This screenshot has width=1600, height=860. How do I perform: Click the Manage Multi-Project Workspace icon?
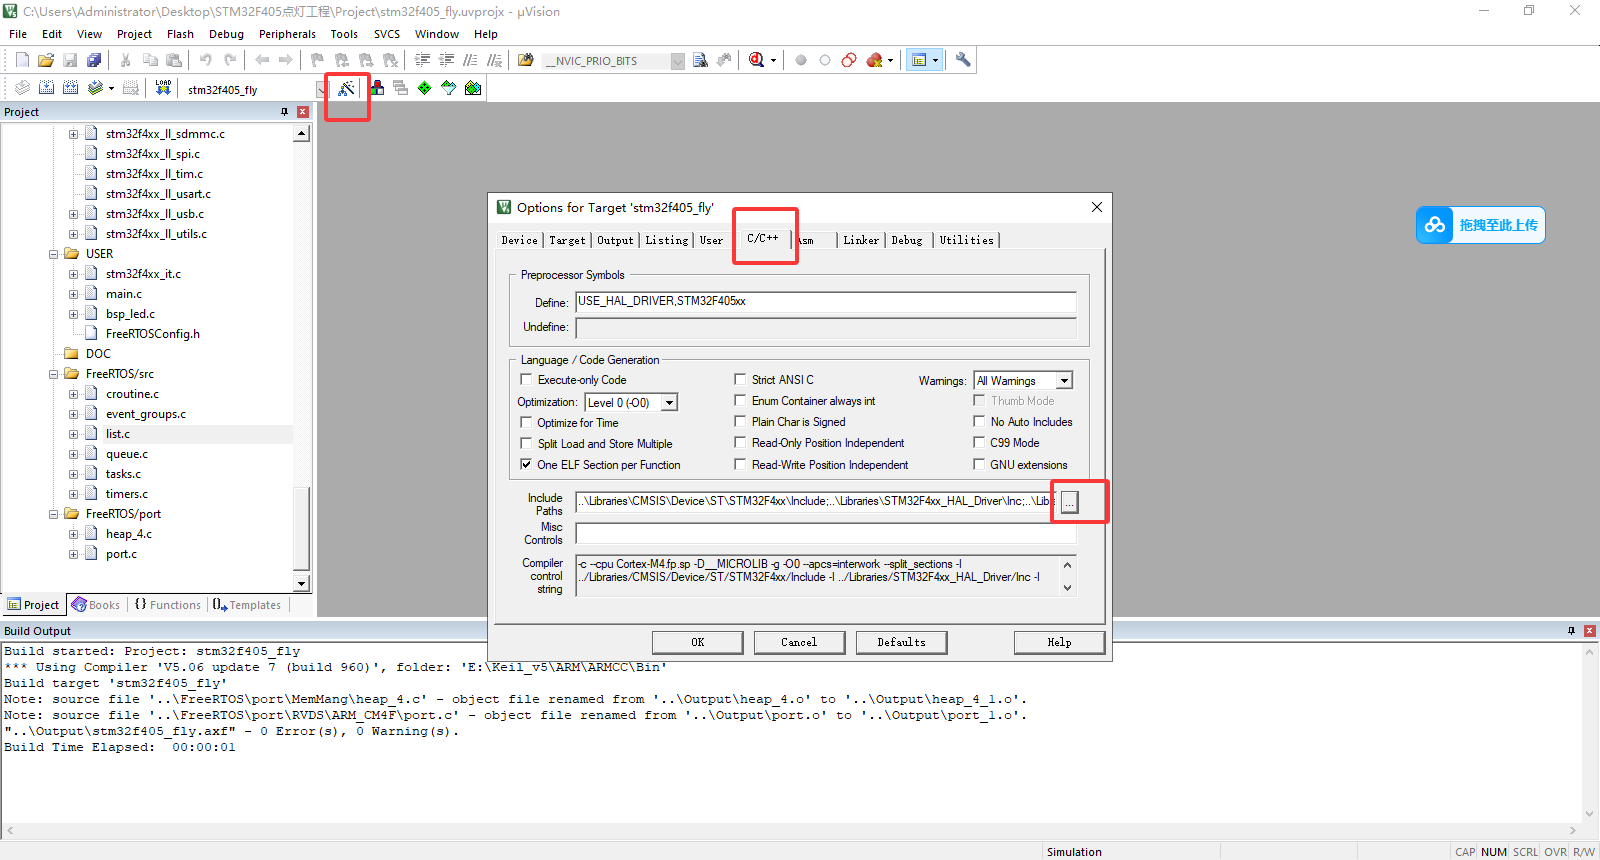point(401,88)
